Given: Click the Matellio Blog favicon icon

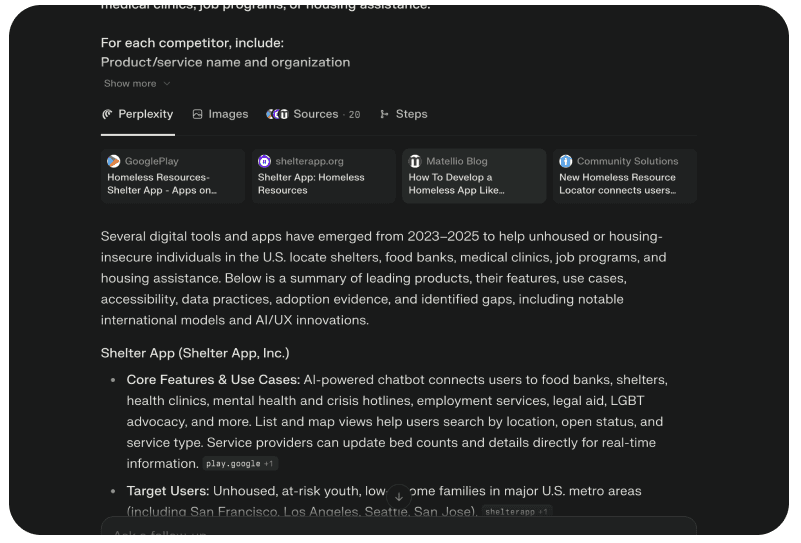Looking at the screenshot, I should [415, 161].
